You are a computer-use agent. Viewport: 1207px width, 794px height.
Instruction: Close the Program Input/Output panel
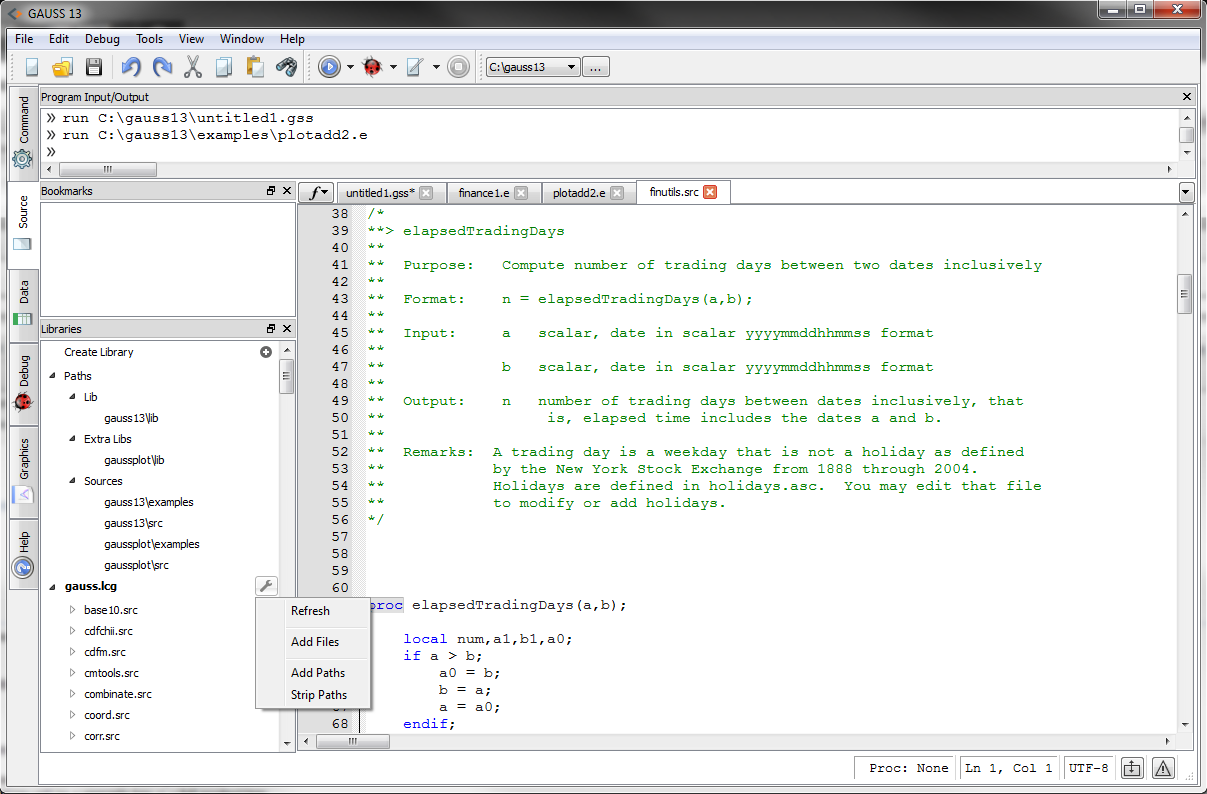coord(1187,97)
